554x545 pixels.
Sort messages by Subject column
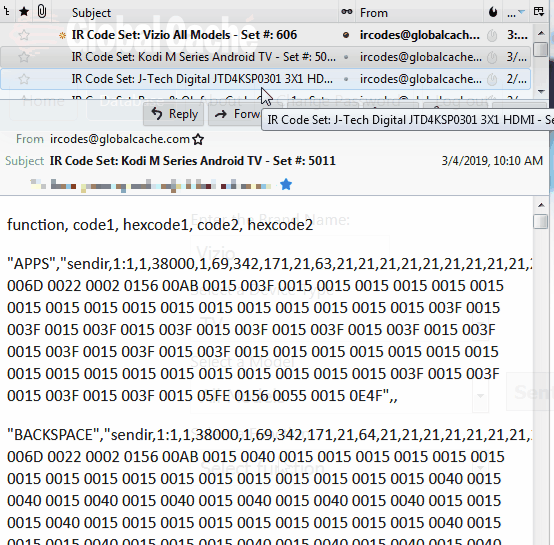pos(91,13)
